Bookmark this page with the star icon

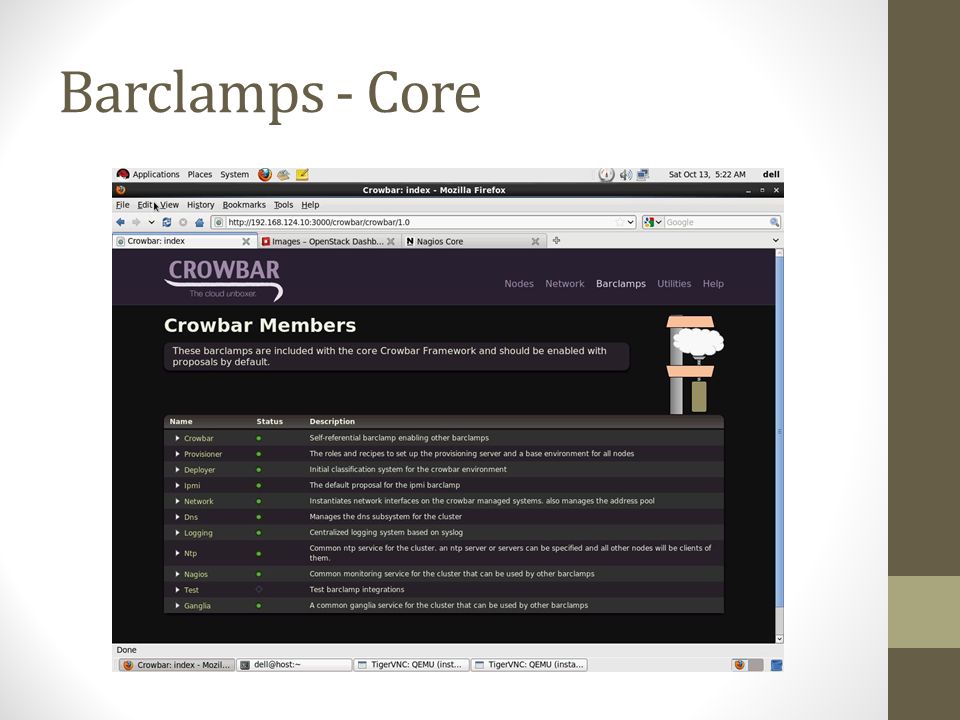pos(620,222)
